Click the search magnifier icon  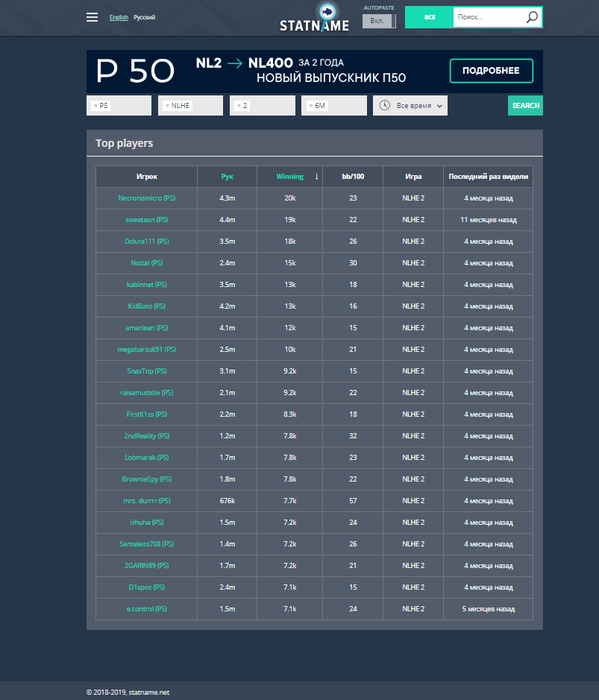(x=532, y=17)
